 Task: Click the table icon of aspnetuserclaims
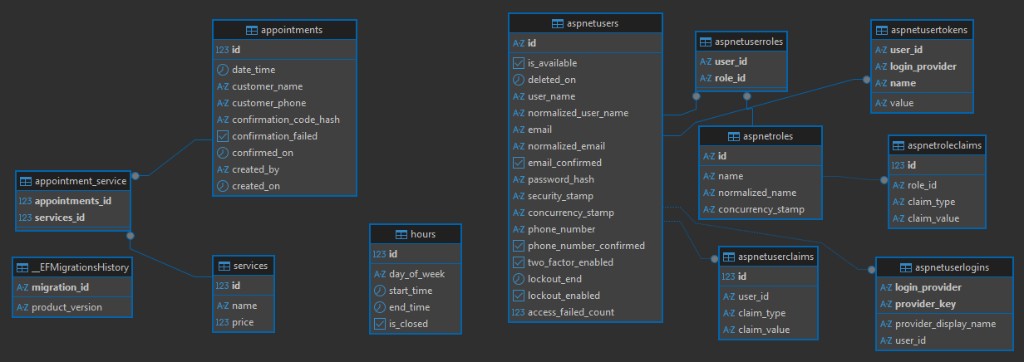pyautogui.click(x=729, y=257)
